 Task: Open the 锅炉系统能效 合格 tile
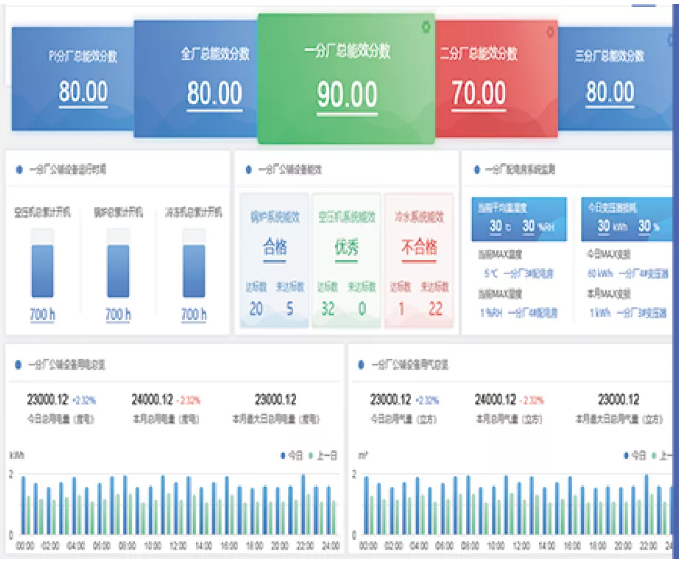pos(274,260)
